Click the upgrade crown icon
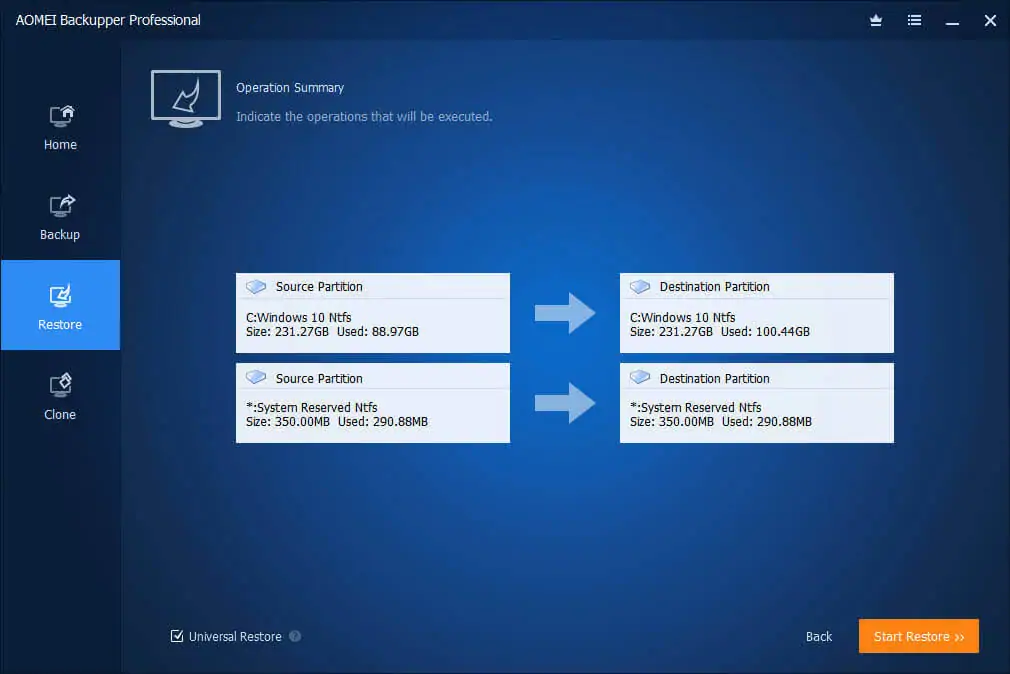The height and width of the screenshot is (674, 1010). 876,21
